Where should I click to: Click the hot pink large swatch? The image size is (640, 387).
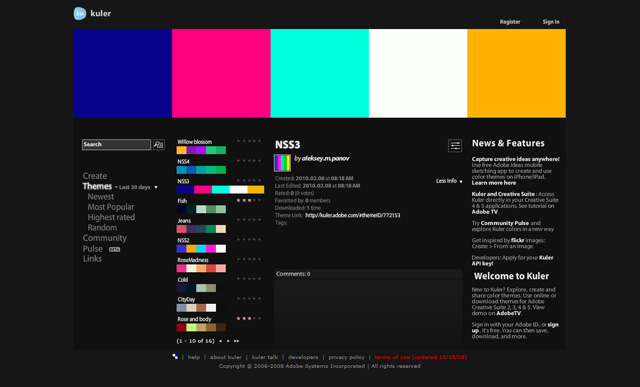[x=221, y=73]
